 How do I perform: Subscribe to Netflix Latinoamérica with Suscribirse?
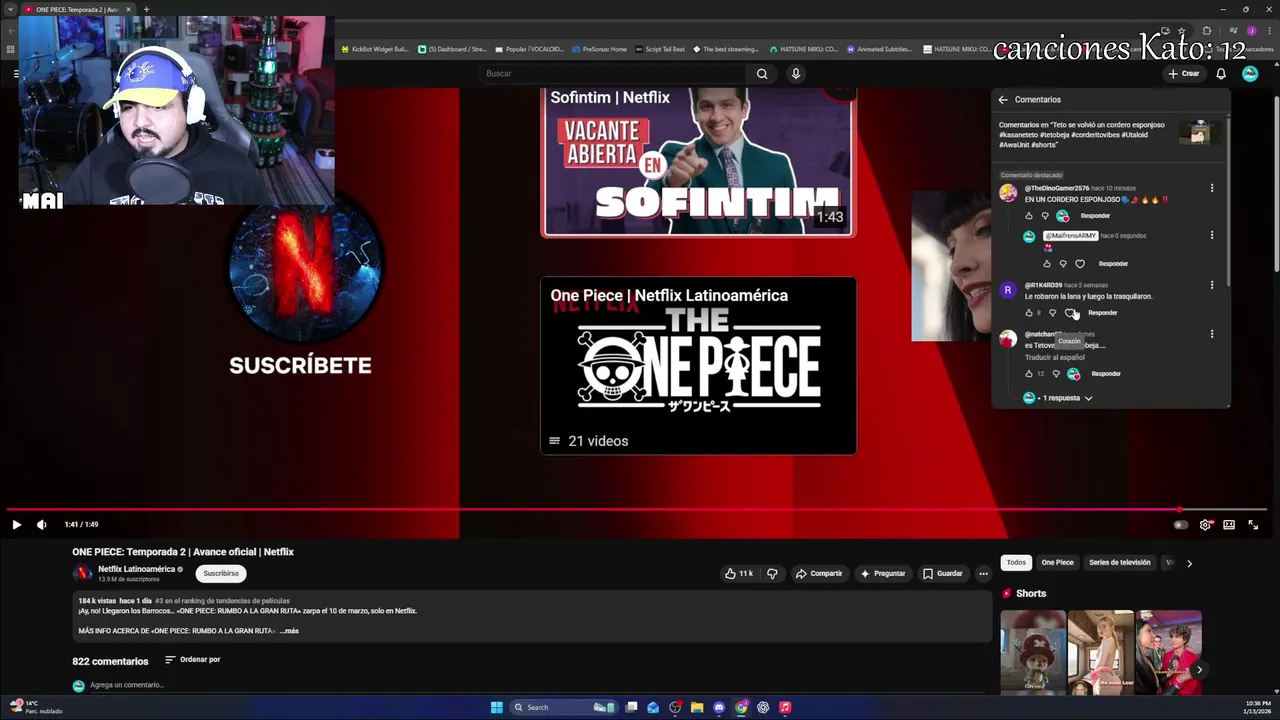[221, 574]
